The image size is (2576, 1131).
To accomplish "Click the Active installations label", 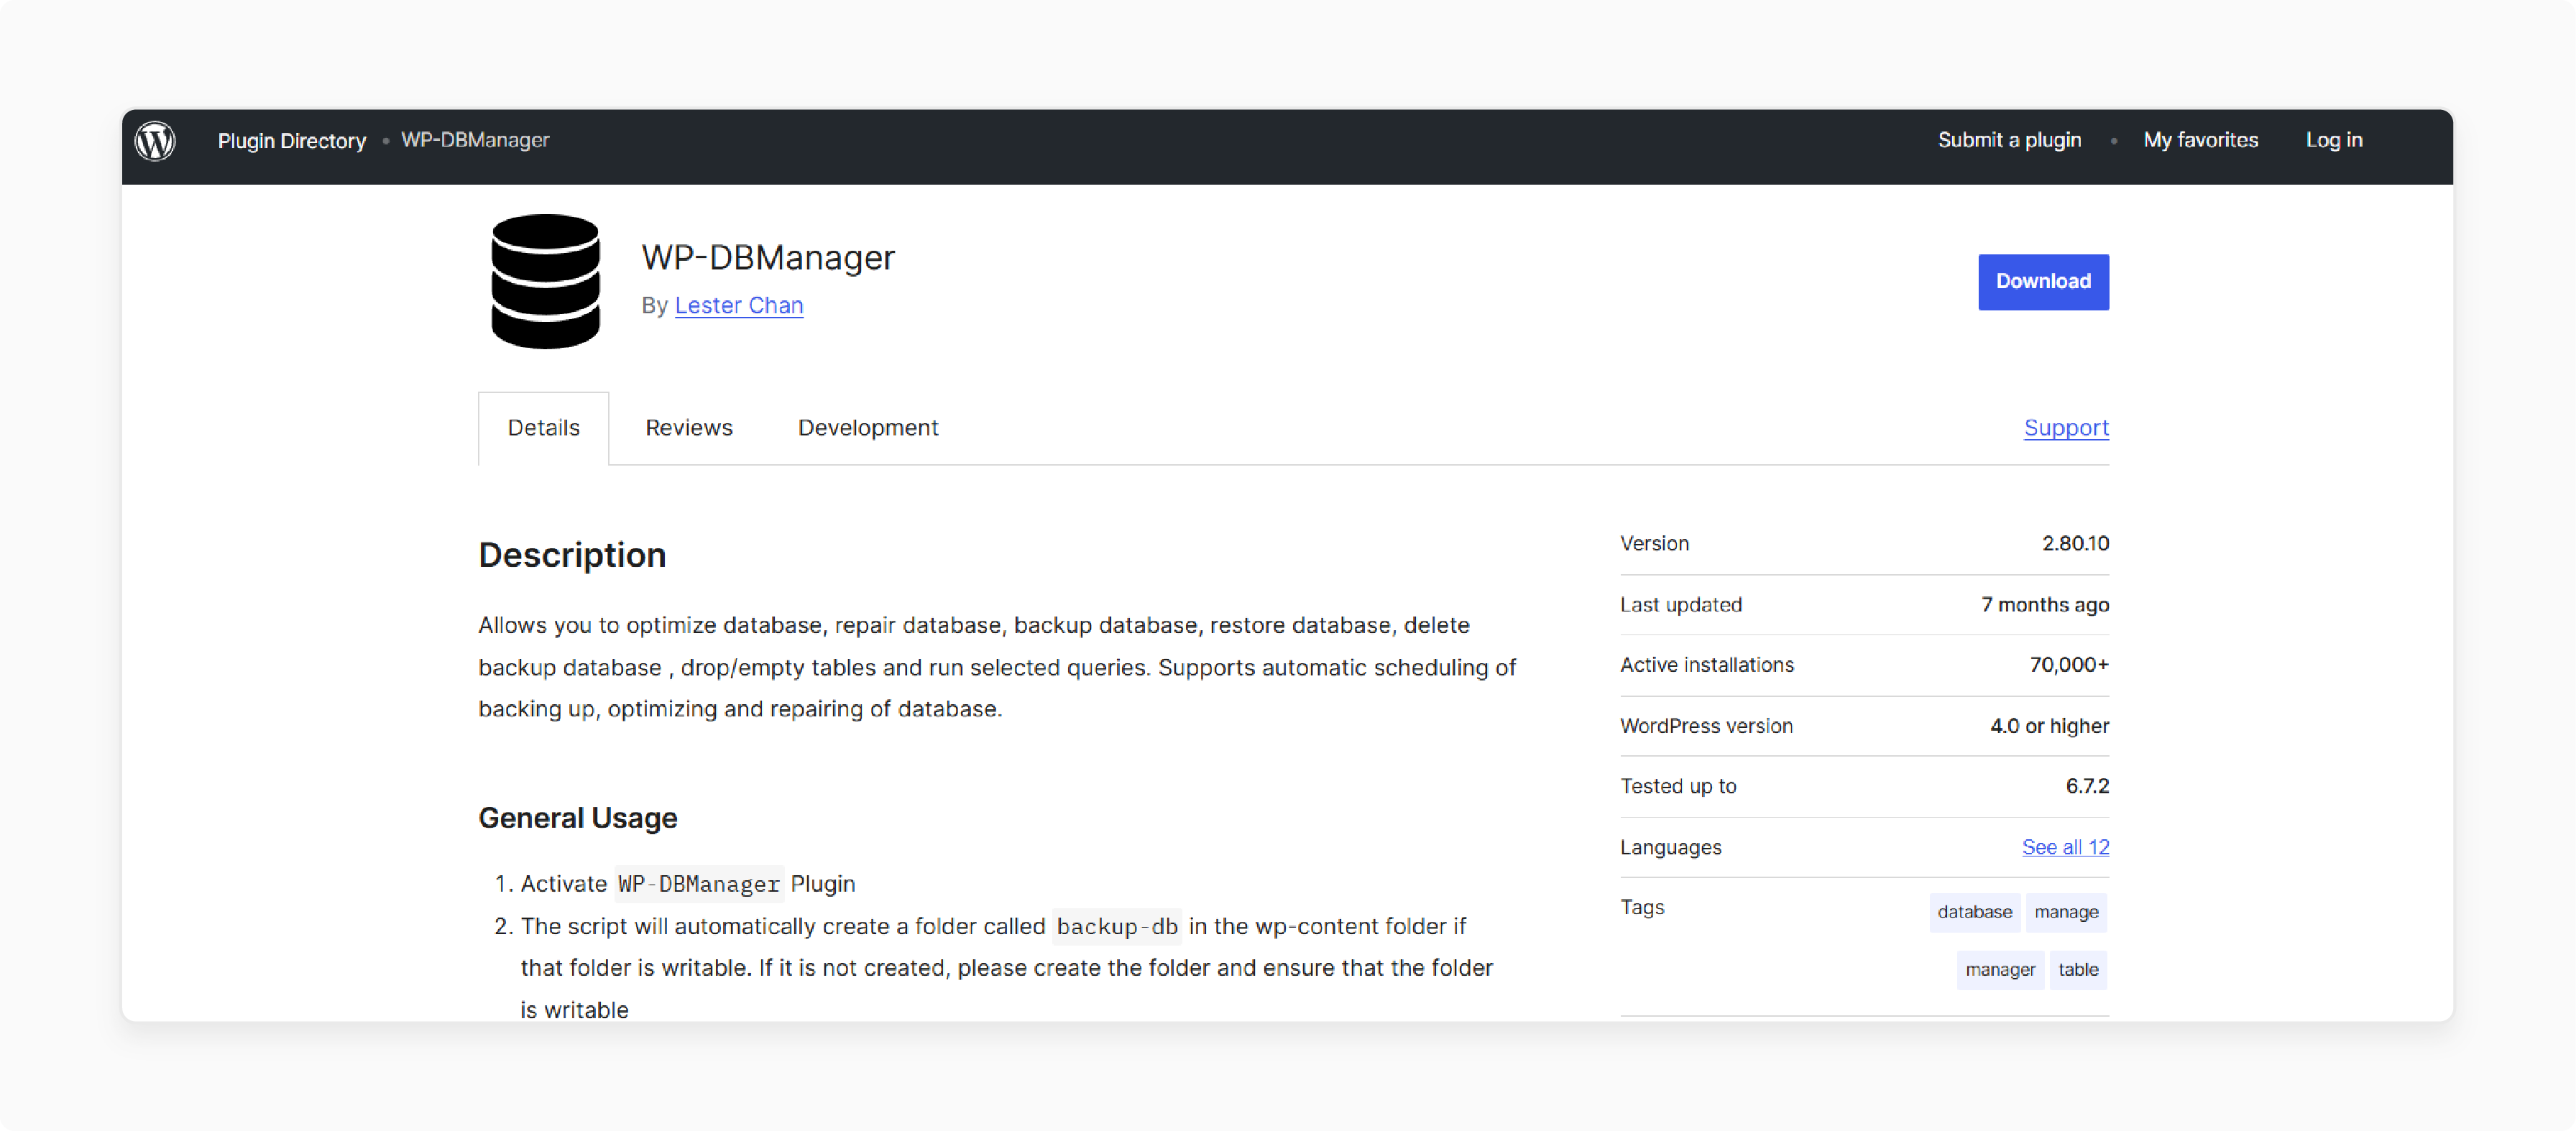I will point(1707,665).
